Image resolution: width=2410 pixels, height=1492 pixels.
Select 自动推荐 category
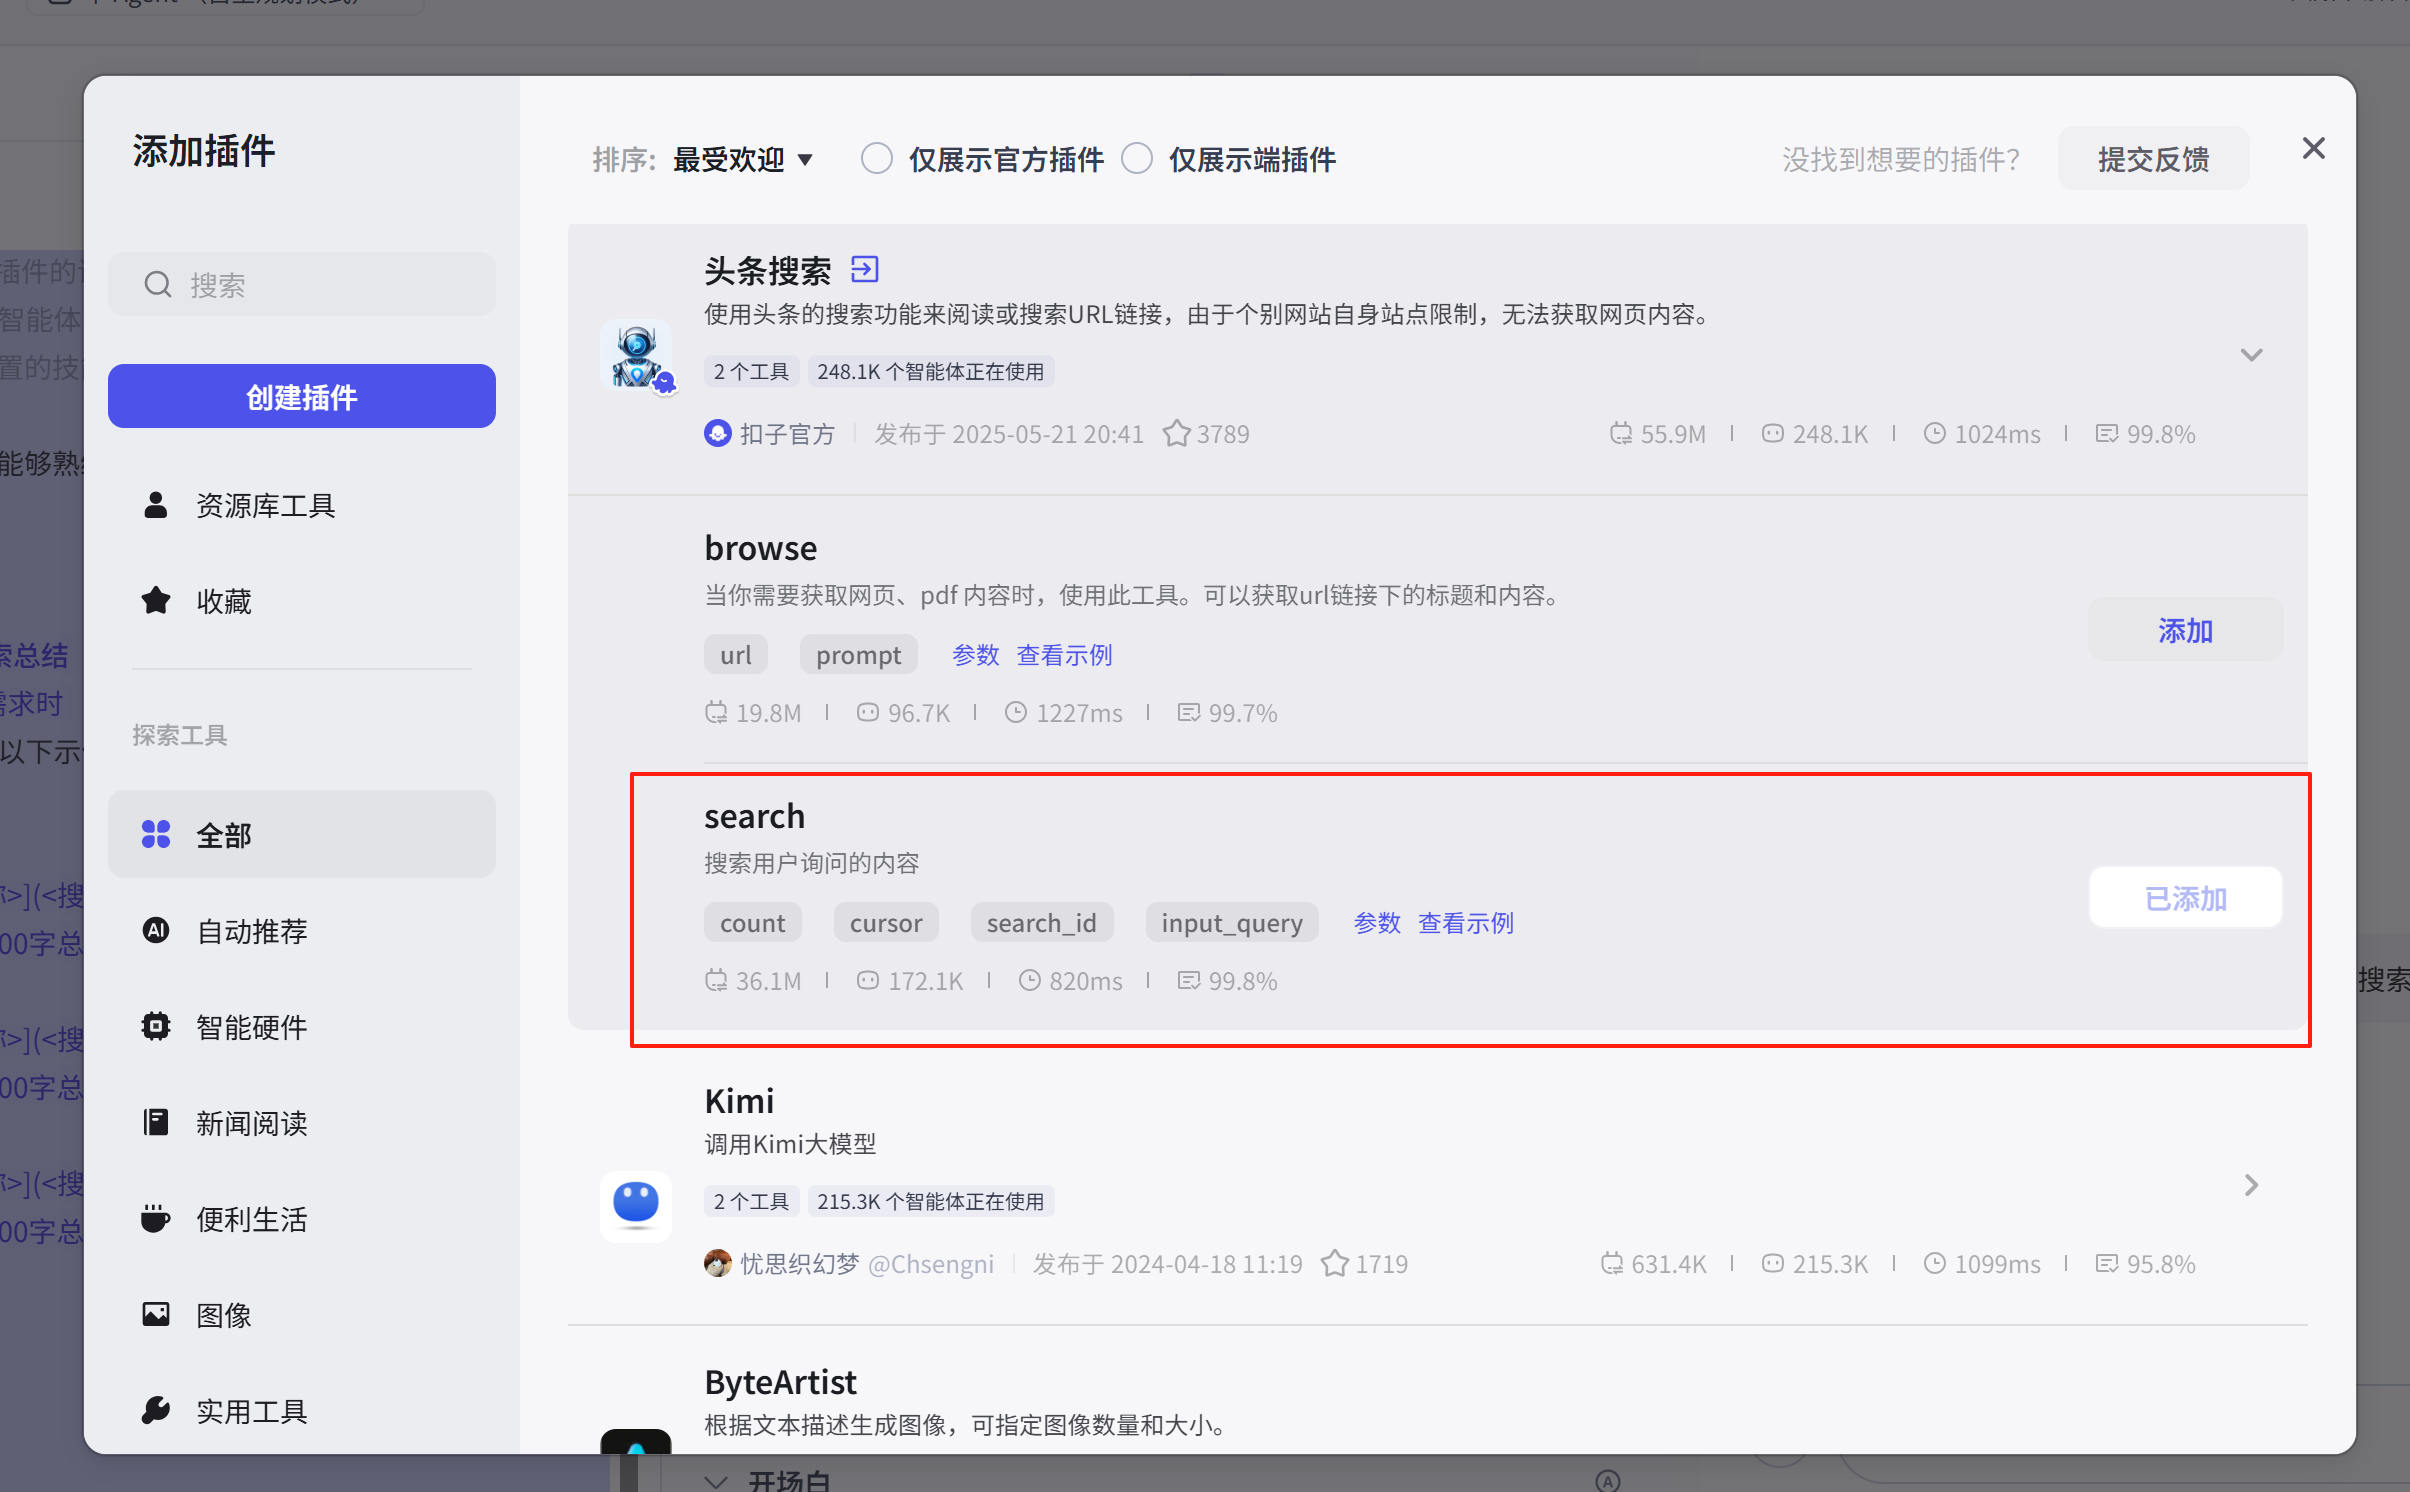(302, 930)
